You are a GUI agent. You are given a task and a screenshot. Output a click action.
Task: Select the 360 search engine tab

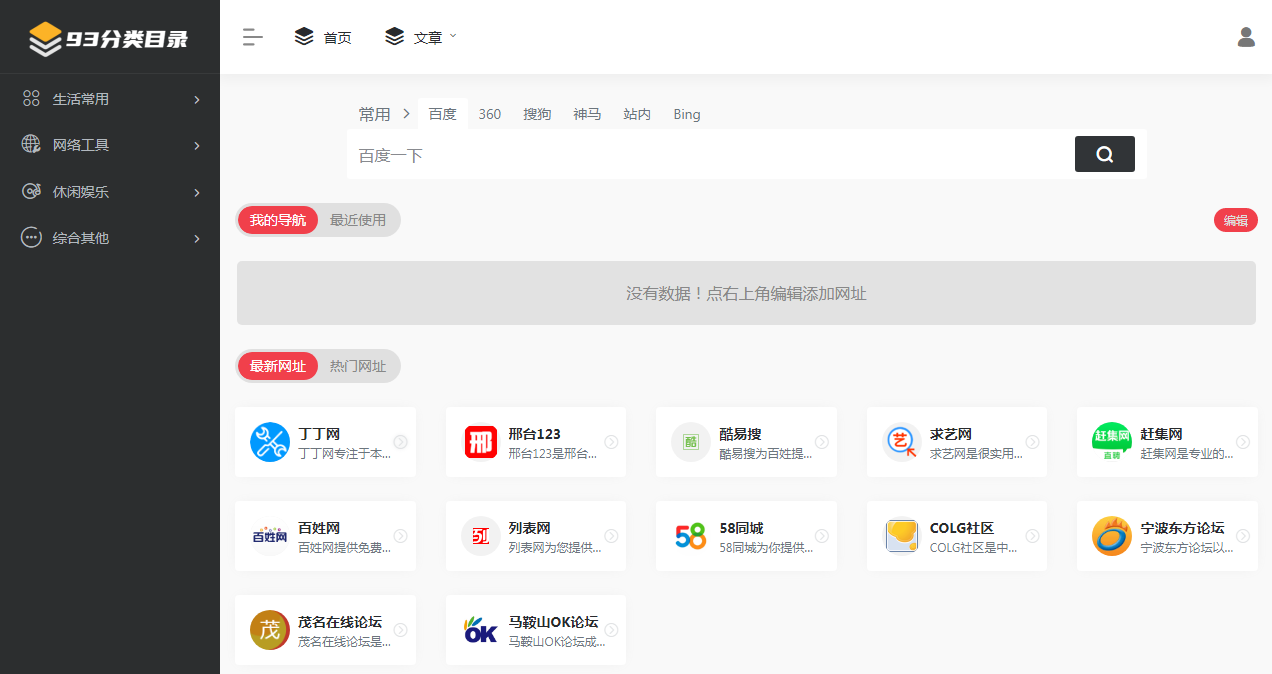click(x=490, y=114)
